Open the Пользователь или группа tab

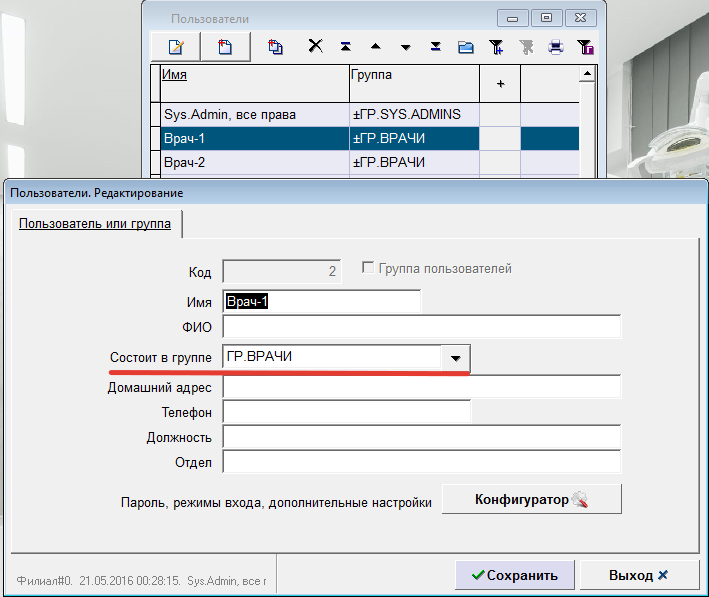coord(95,223)
